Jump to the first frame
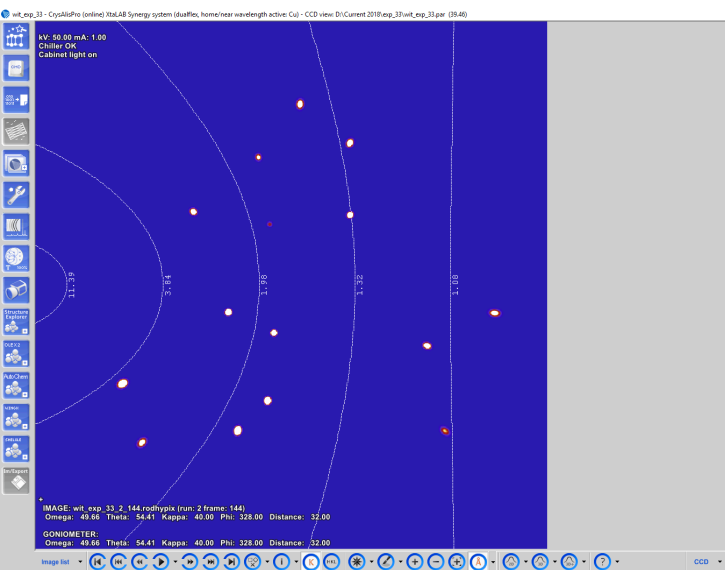 [x=97, y=562]
